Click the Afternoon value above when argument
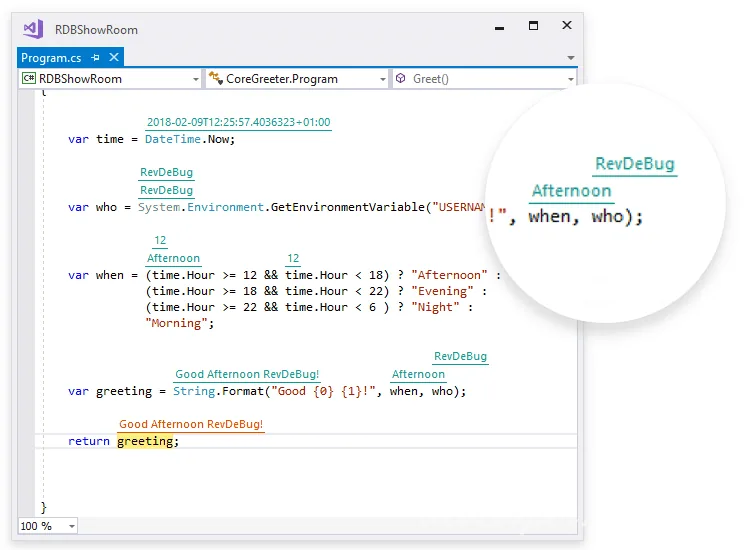750x550 pixels. coord(419,374)
